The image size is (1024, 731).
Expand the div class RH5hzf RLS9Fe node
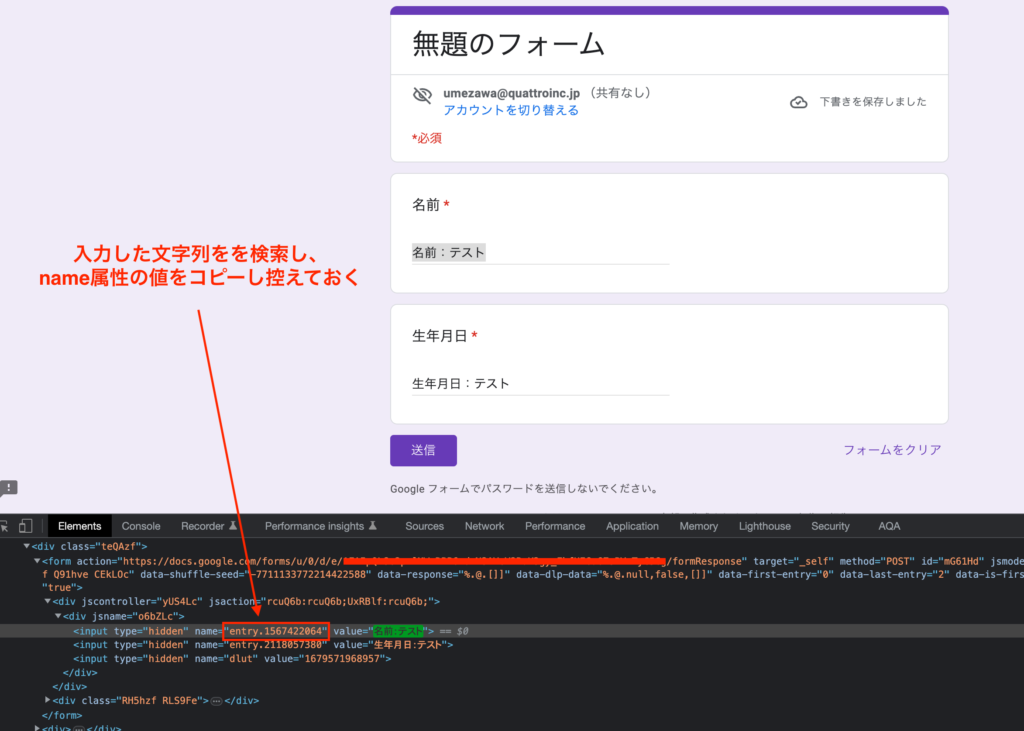point(48,700)
